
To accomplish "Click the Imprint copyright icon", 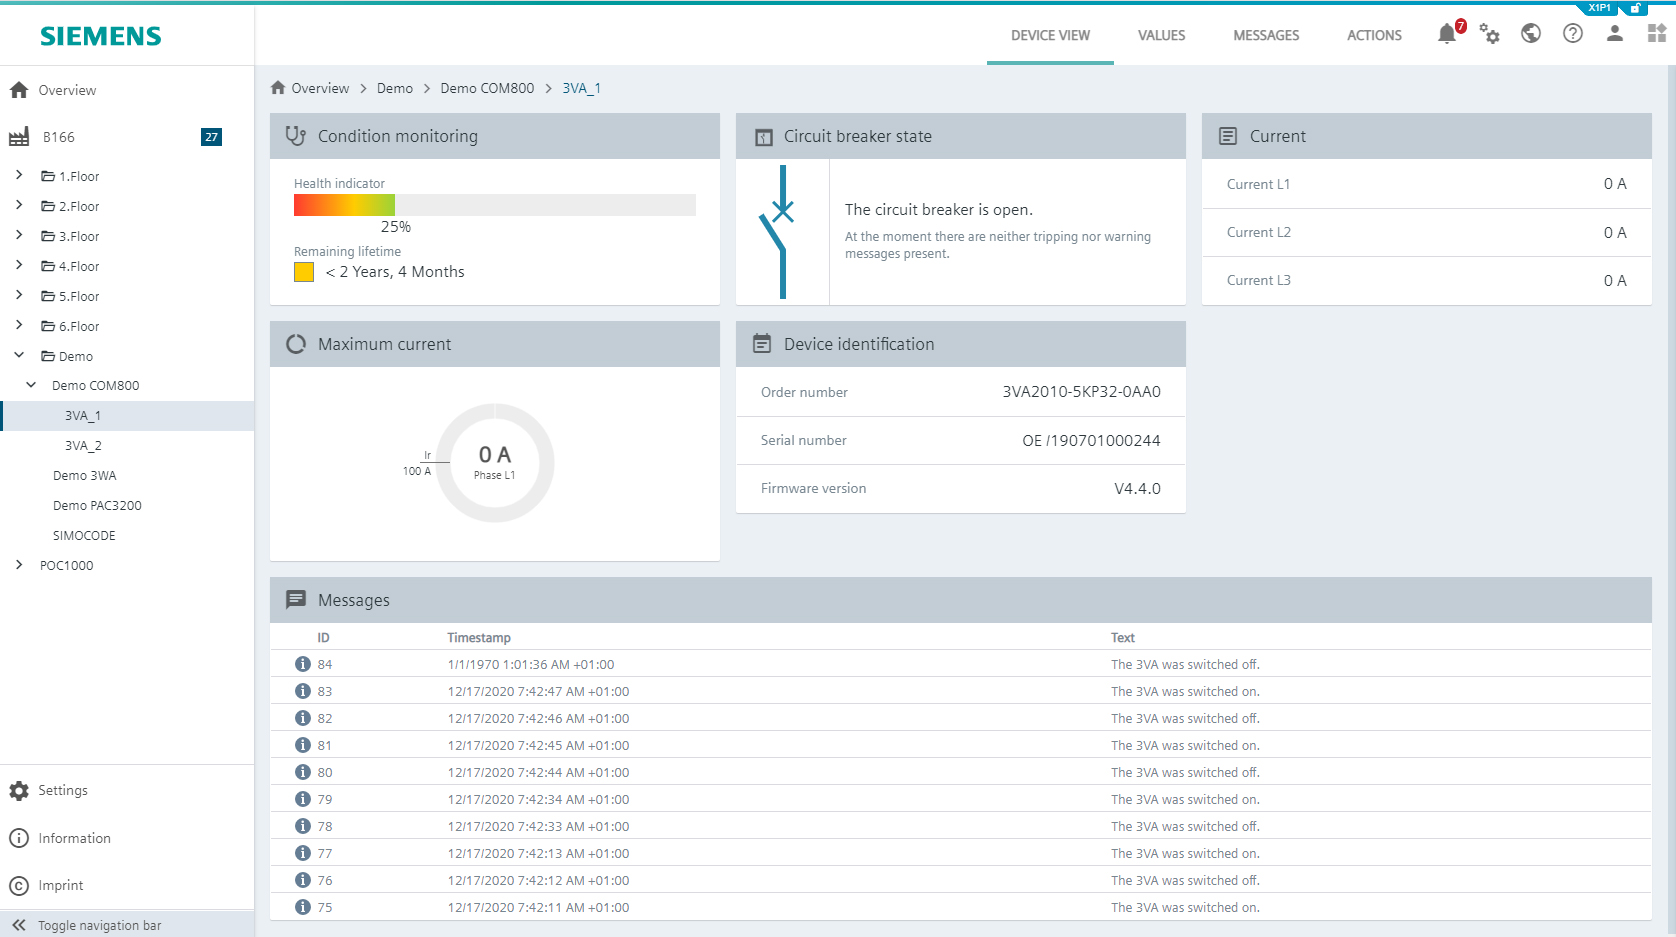I will pyautogui.click(x=19, y=886).
